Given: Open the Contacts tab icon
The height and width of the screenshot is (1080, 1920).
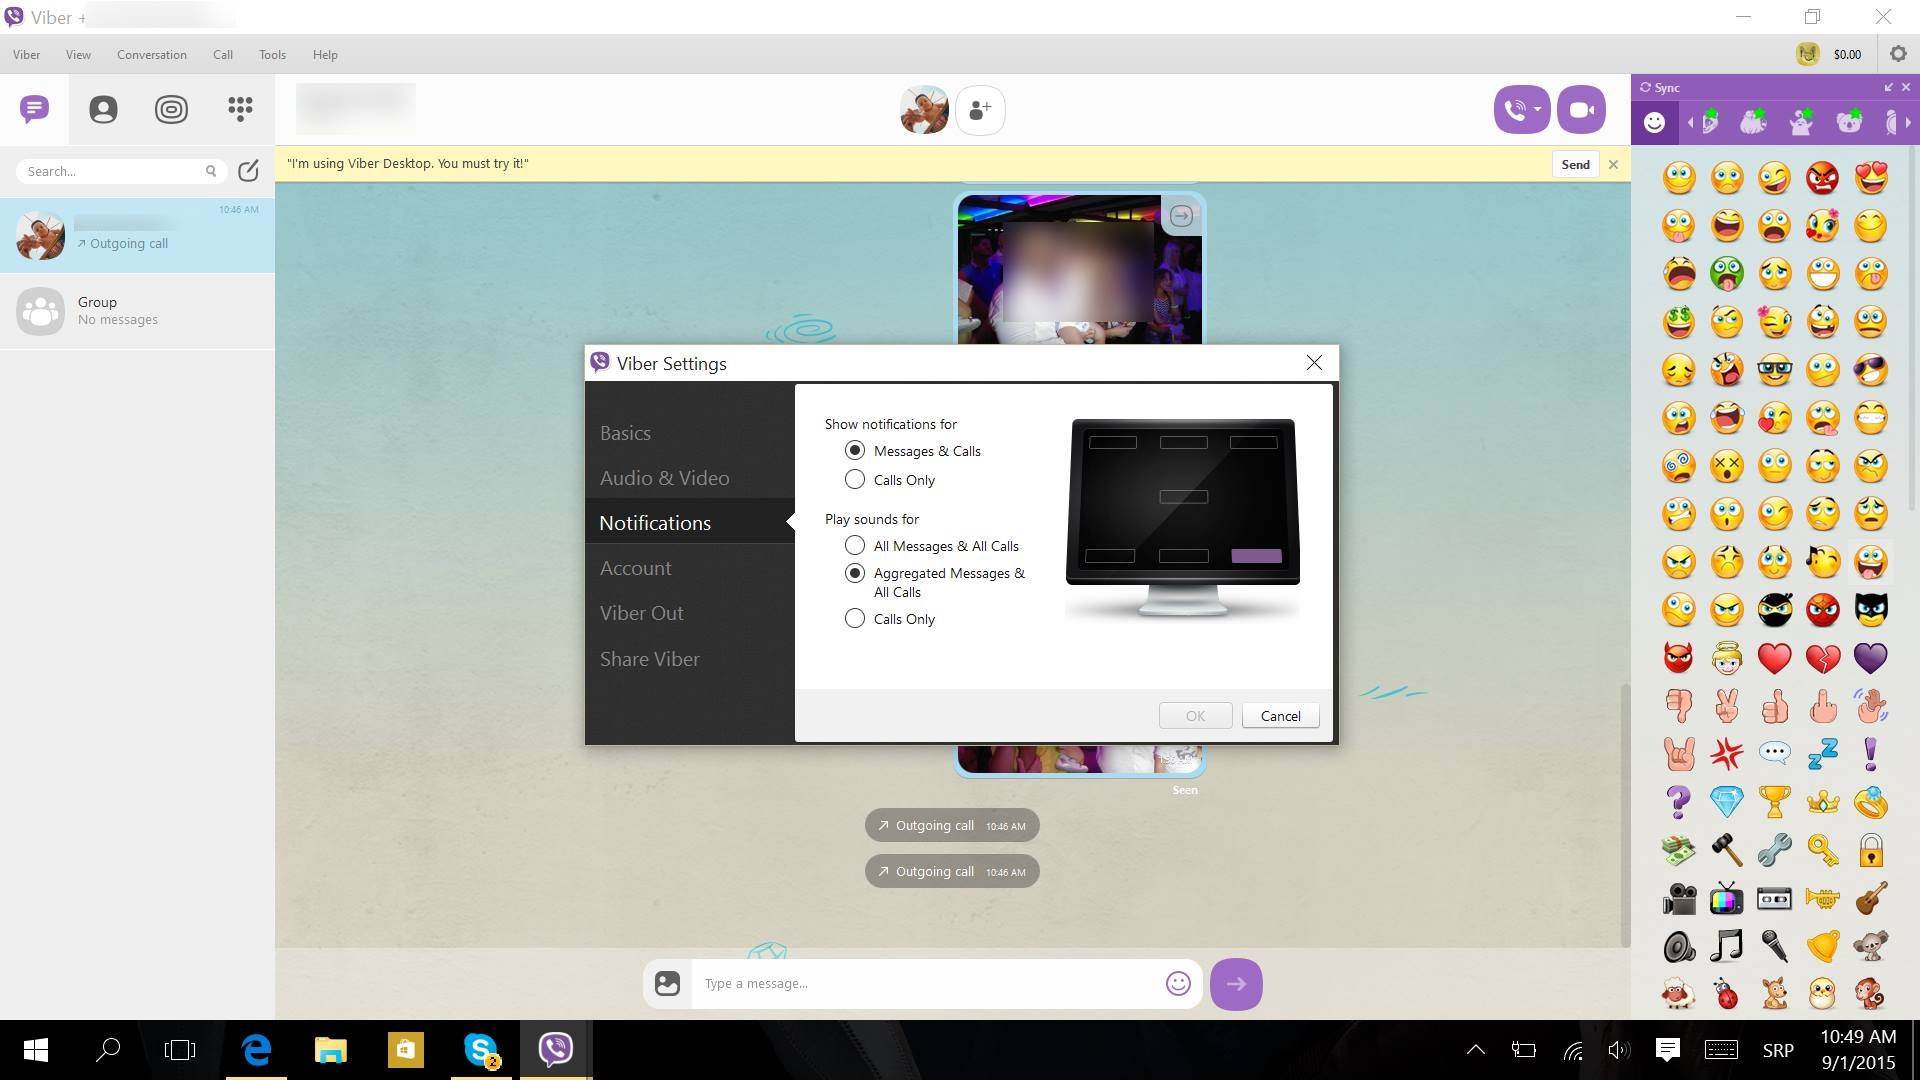Looking at the screenshot, I should tap(103, 109).
